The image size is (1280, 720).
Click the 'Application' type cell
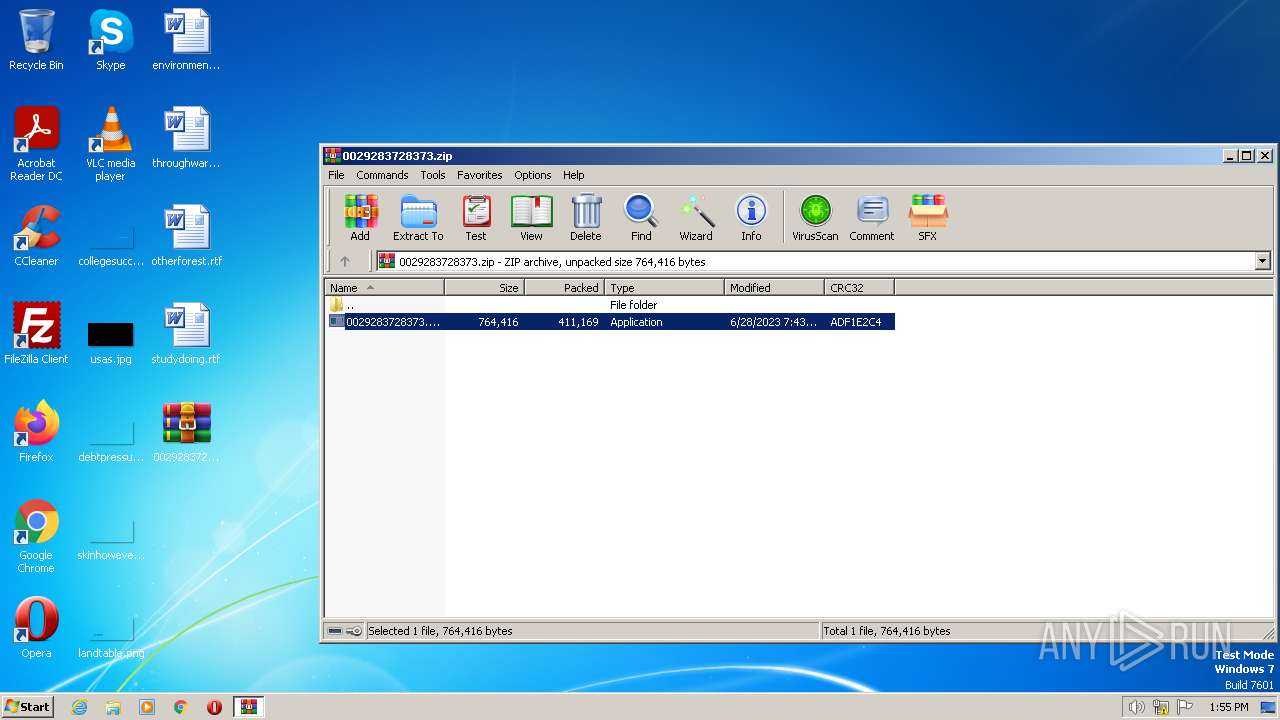(636, 322)
